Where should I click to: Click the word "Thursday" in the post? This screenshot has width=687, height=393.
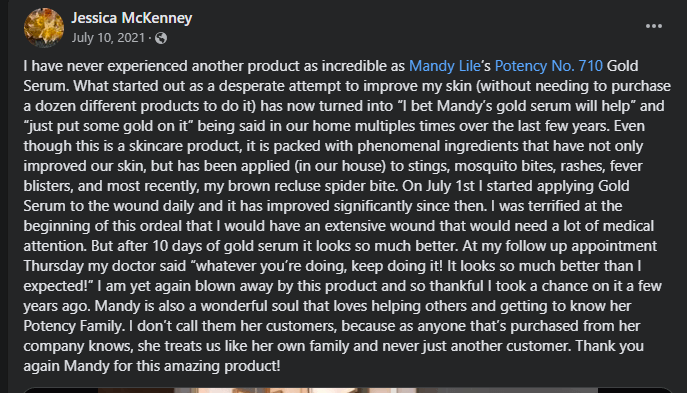[53, 266]
